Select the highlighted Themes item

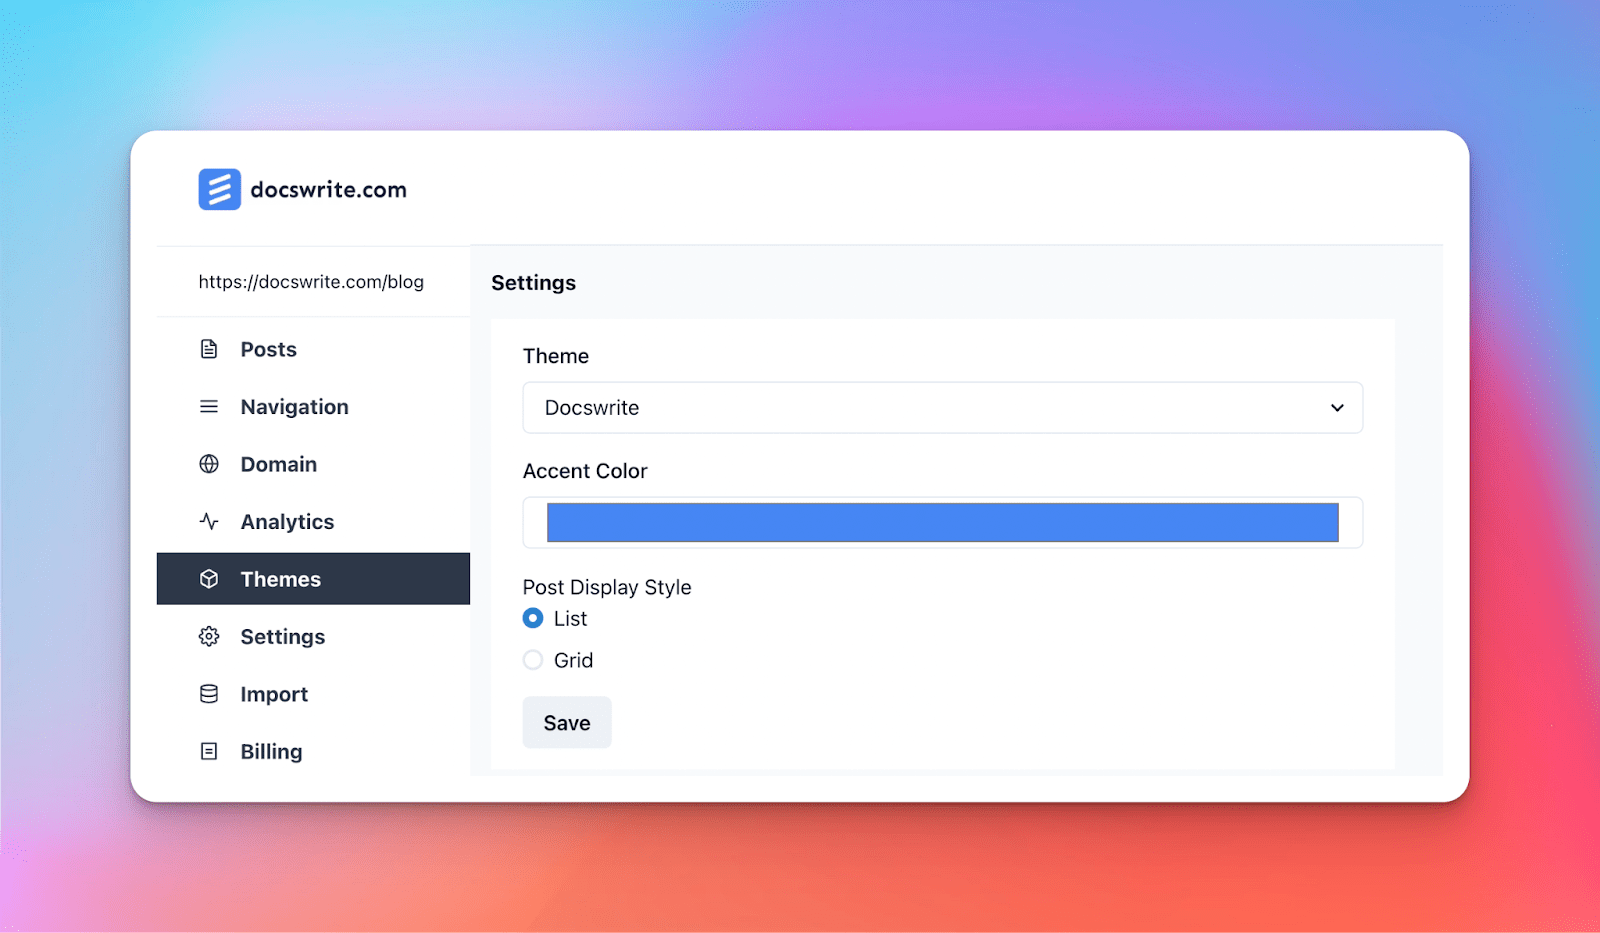313,579
